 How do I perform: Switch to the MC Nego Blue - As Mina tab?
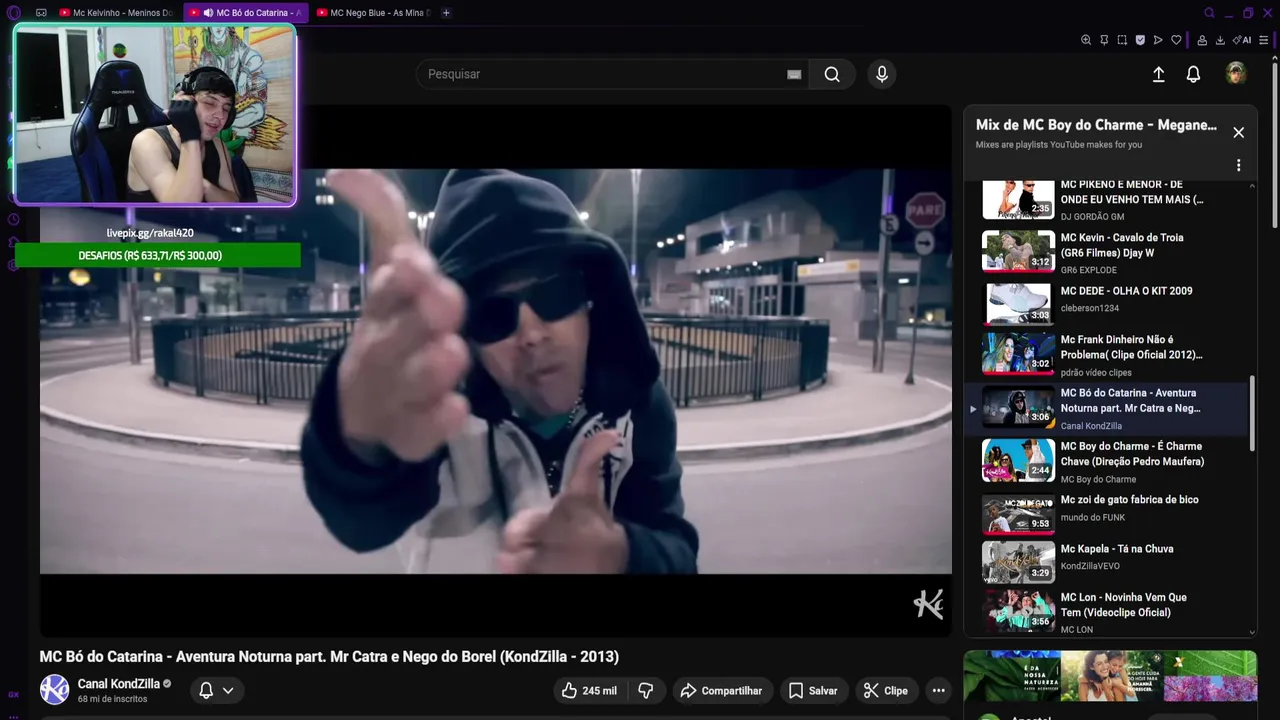click(373, 13)
